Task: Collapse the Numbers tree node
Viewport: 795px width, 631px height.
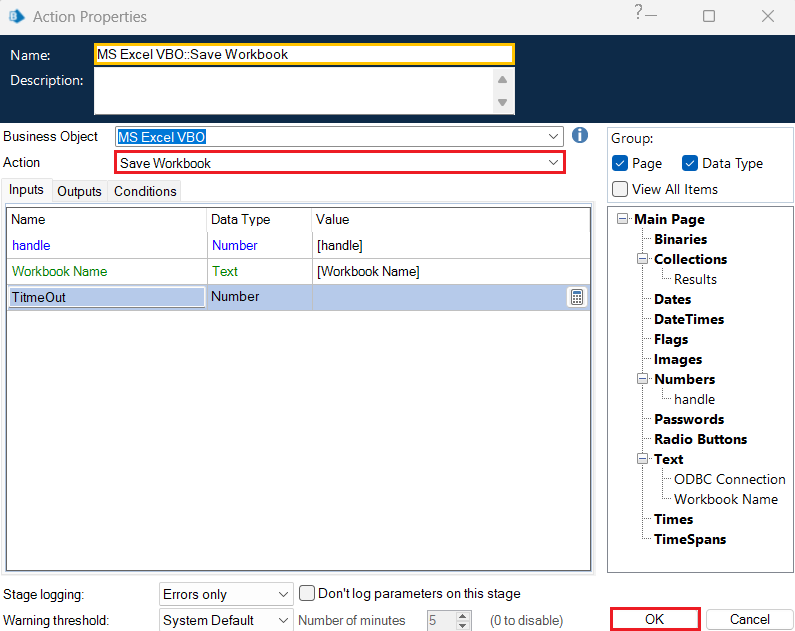Action: tap(643, 379)
